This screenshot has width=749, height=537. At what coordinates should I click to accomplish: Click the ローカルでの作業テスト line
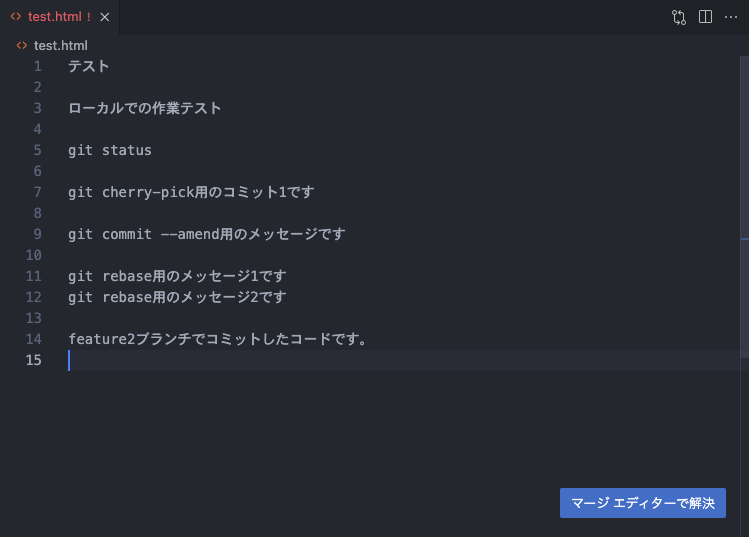point(145,108)
